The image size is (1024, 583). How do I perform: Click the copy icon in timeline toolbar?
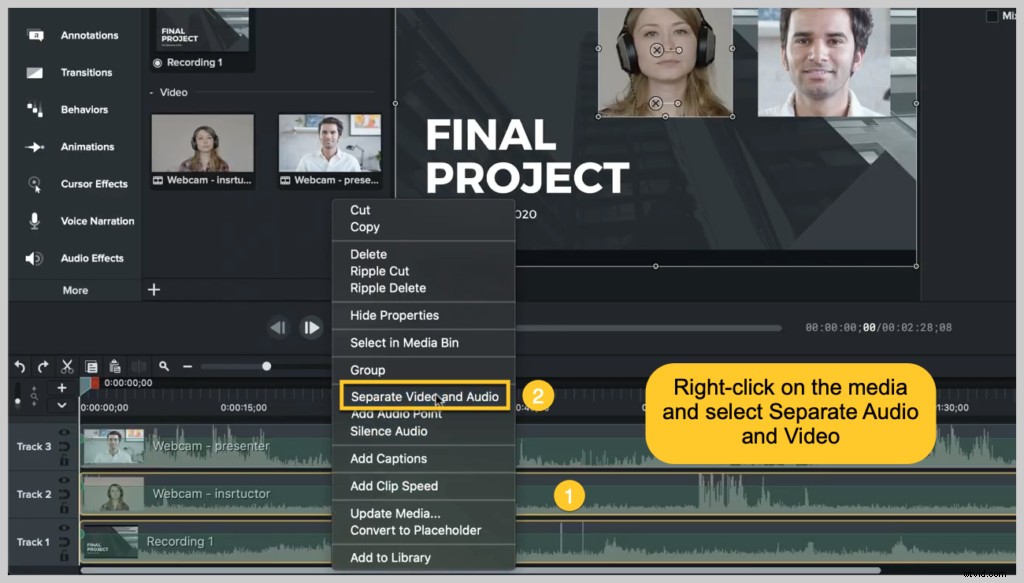pos(91,366)
